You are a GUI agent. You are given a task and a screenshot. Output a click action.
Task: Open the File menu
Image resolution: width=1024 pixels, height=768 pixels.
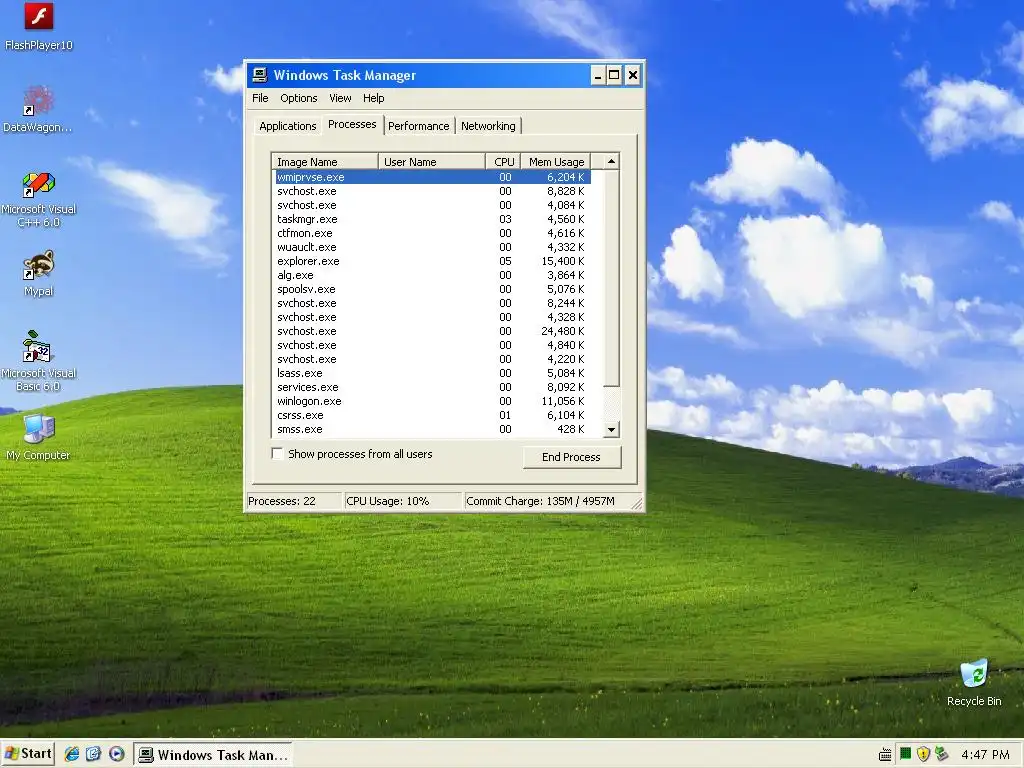click(260, 98)
